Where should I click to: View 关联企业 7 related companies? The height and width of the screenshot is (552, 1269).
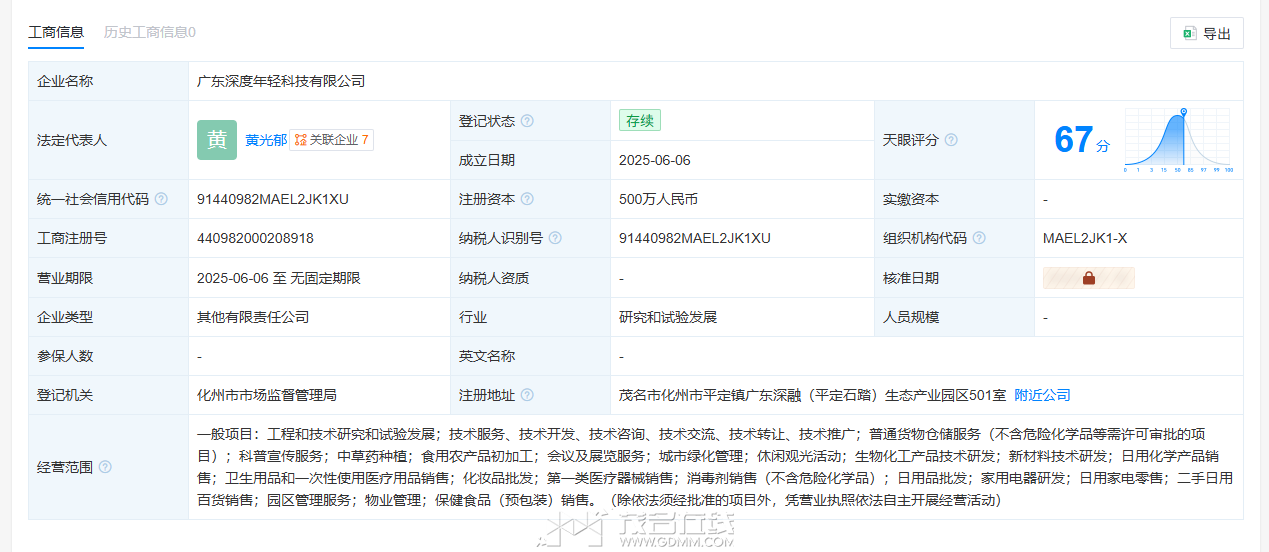tap(332, 140)
